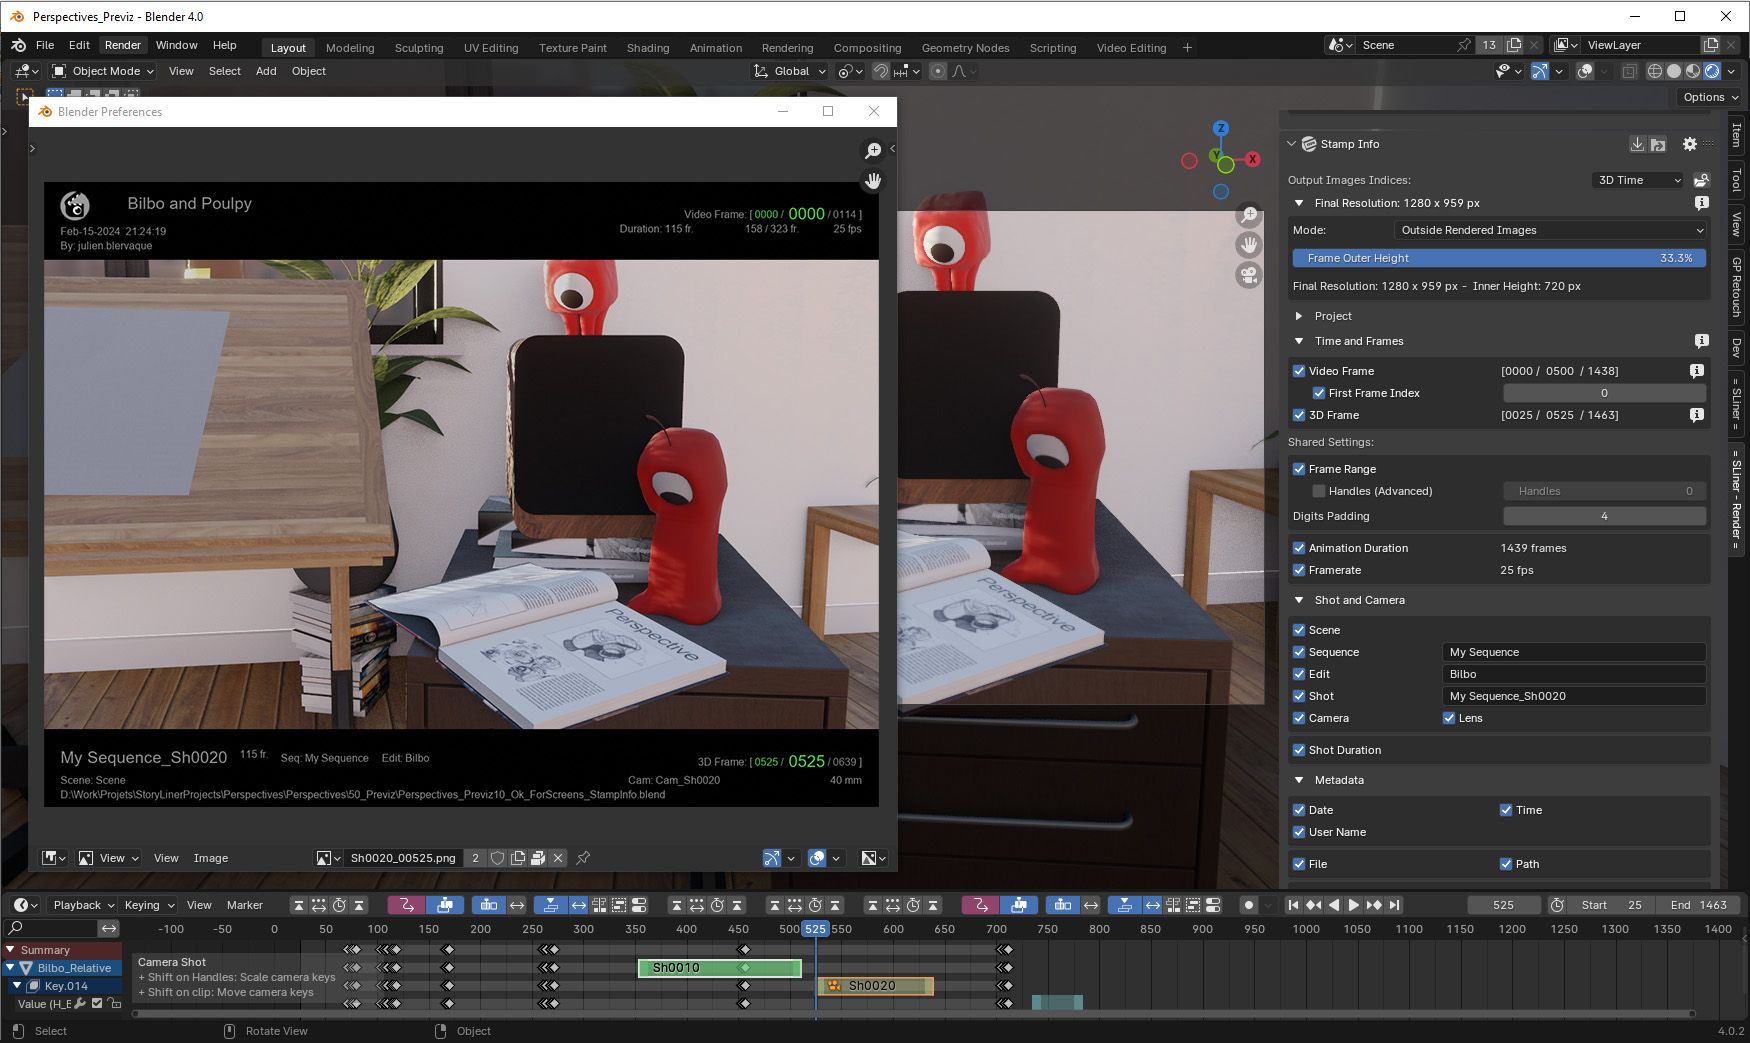1750x1043 pixels.
Task: Click the info icon beside Video Frame
Action: [x=1696, y=371]
